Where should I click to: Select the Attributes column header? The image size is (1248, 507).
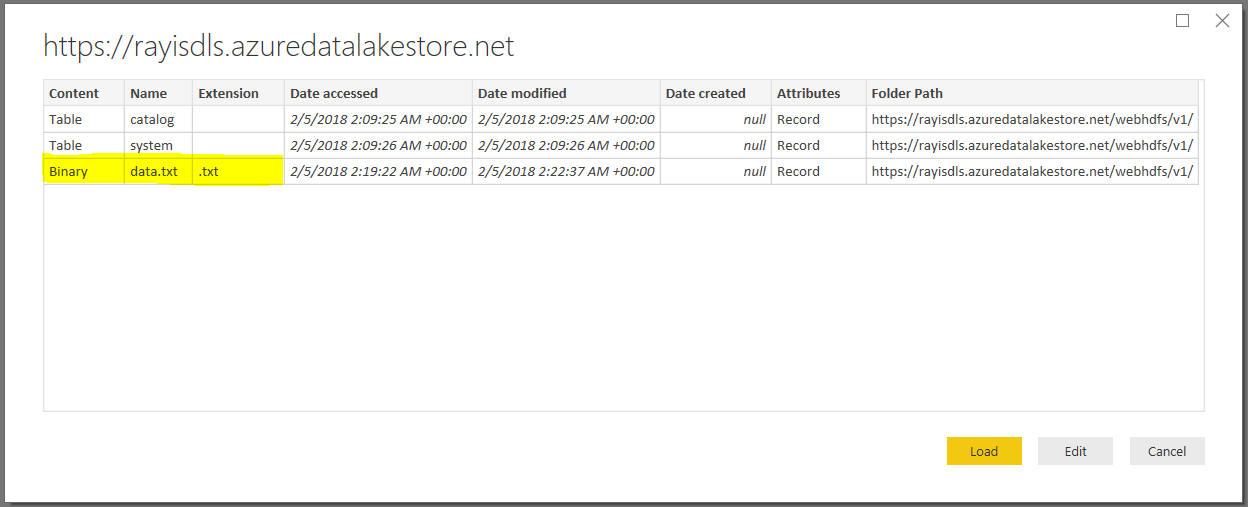pos(809,93)
